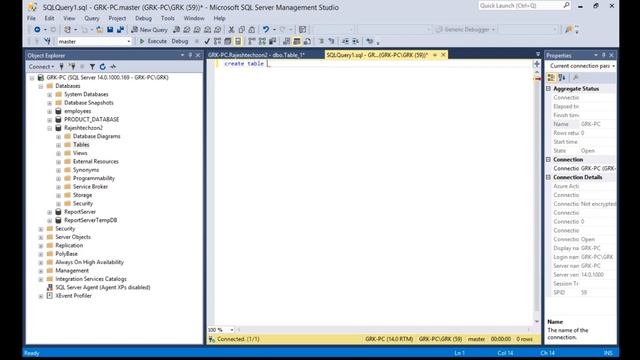Collapse the Rajeshtechzon2 database node

point(49,128)
